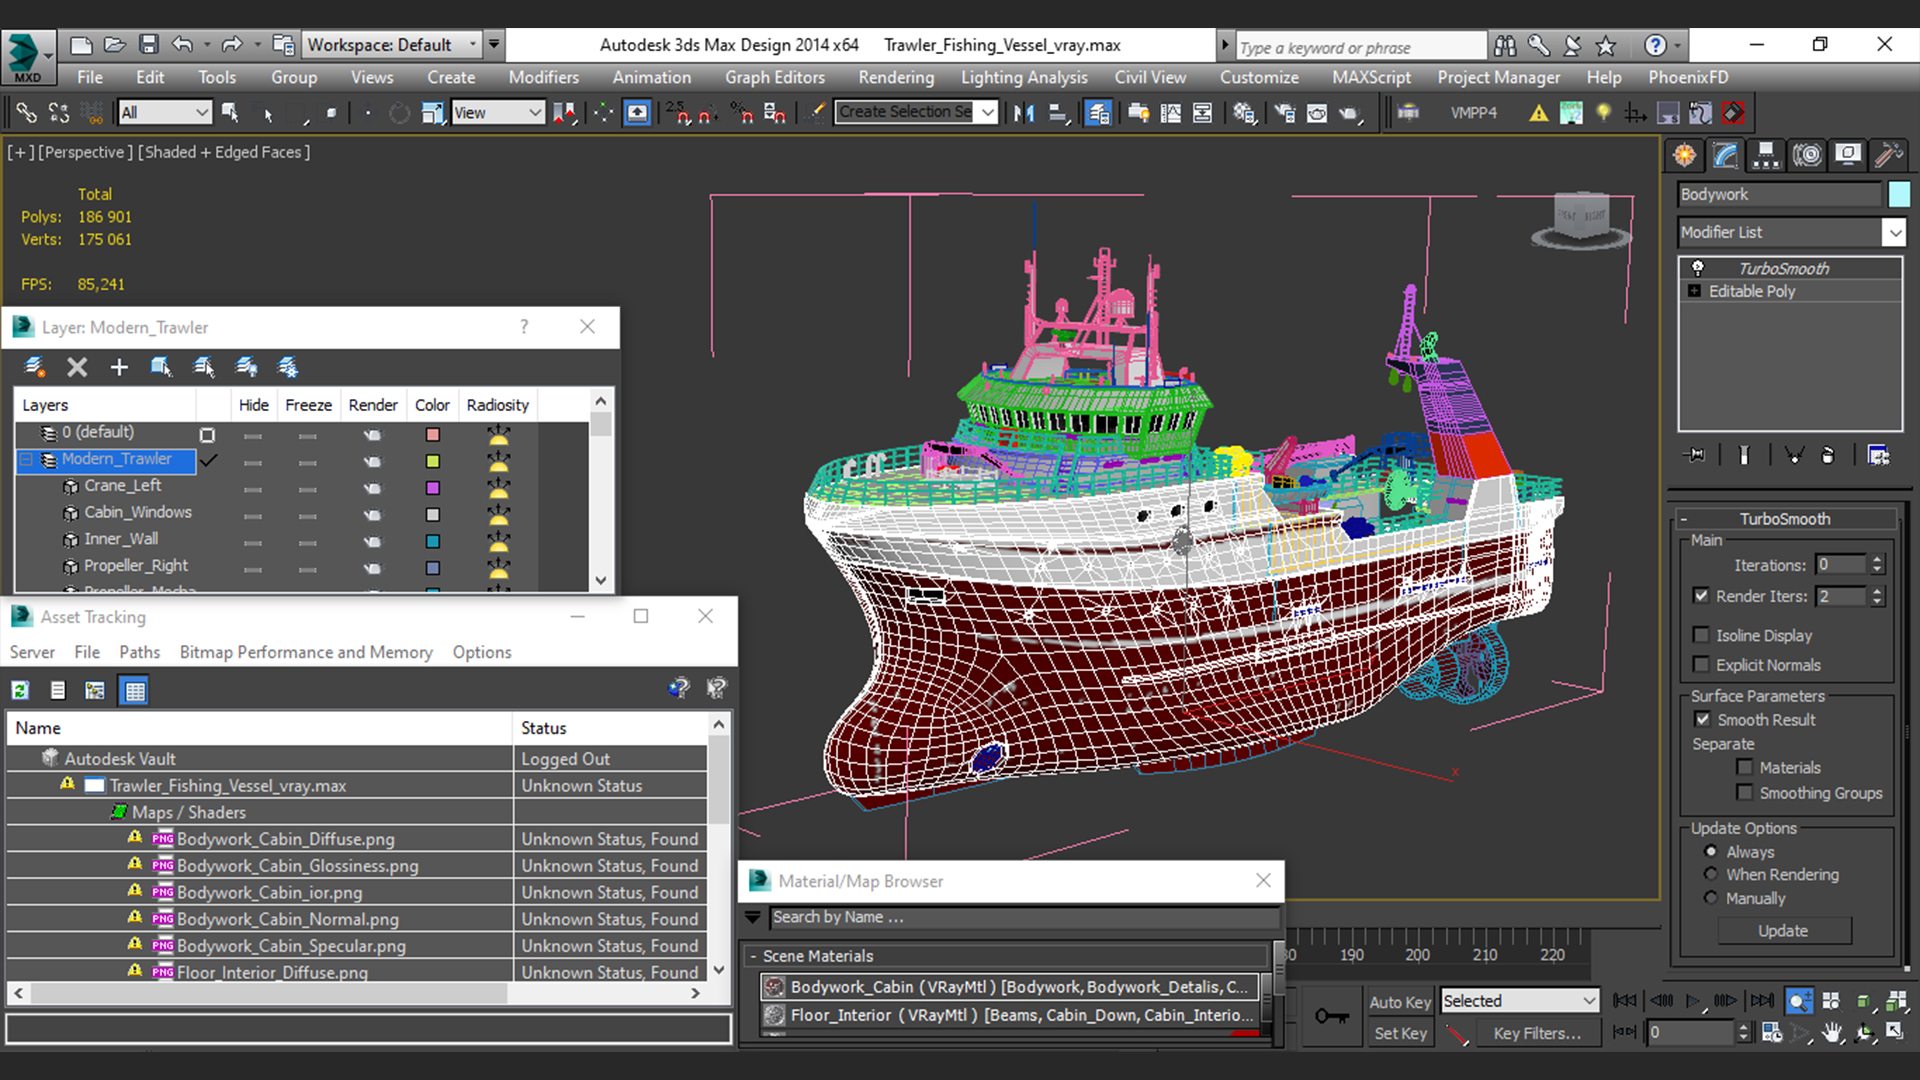Click the Go to End playback icon
Viewport: 1920px width, 1080px height.
point(1762,1000)
